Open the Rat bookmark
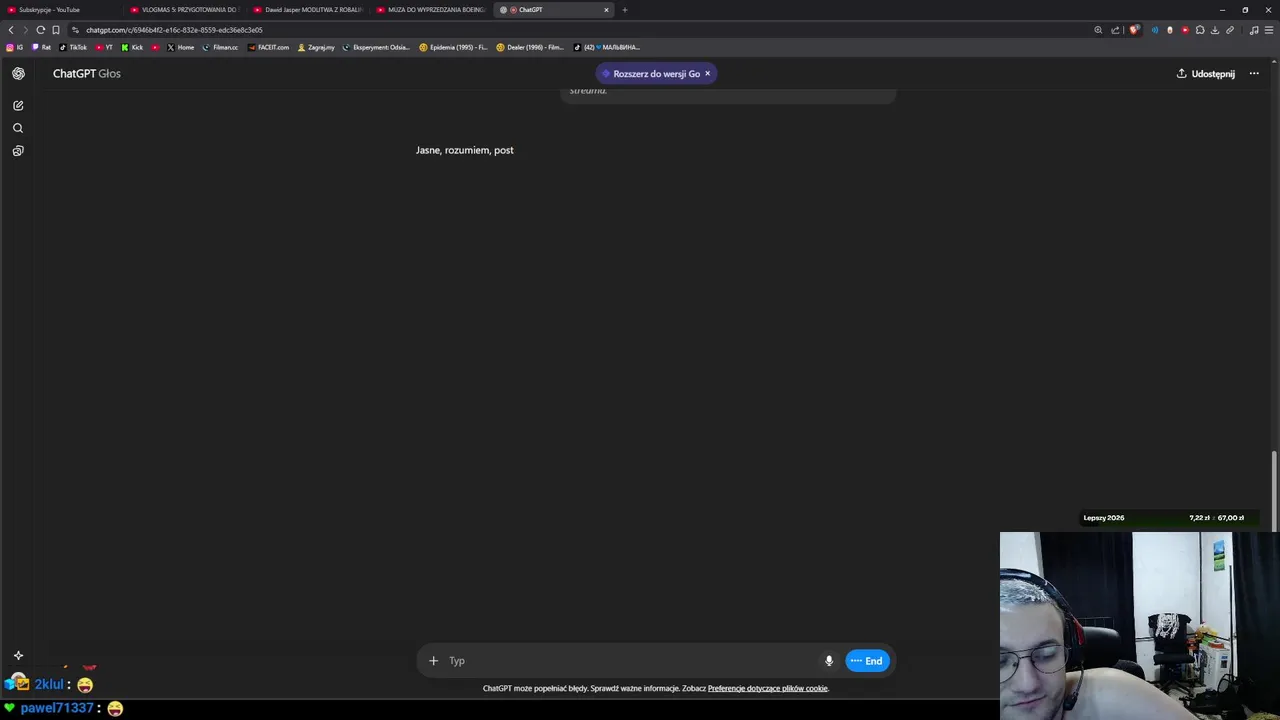 click(x=42, y=47)
